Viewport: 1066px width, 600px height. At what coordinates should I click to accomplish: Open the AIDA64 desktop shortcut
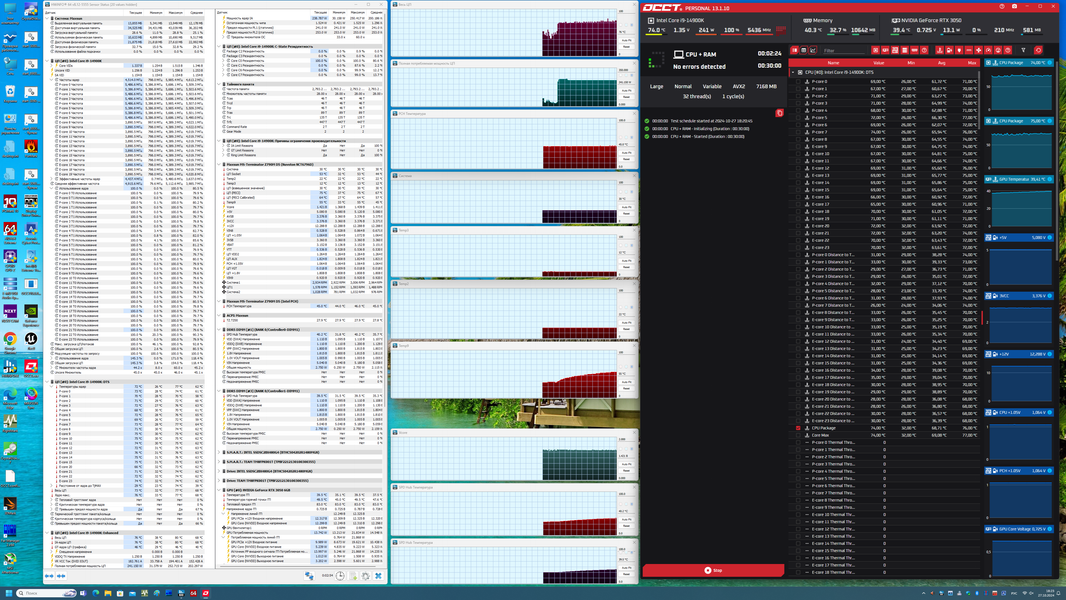(10, 232)
